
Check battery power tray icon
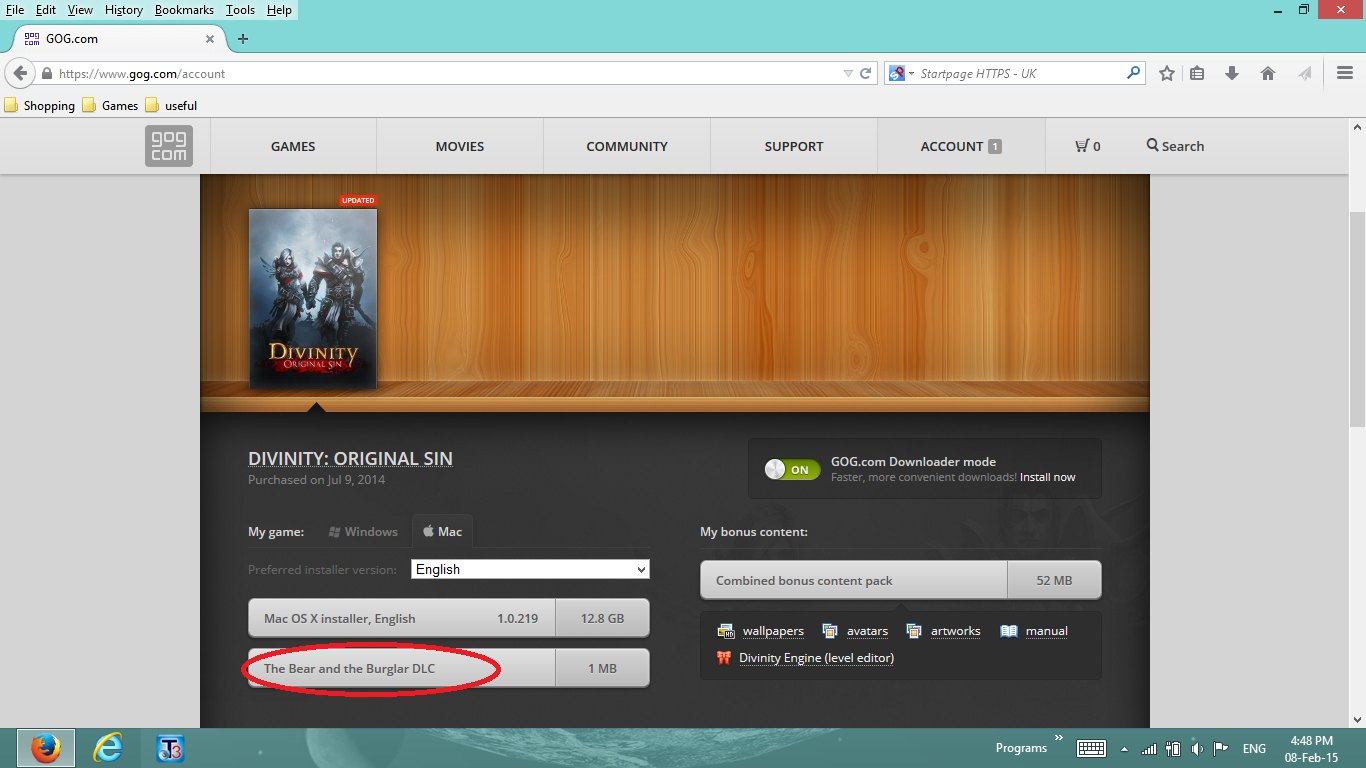(1173, 748)
